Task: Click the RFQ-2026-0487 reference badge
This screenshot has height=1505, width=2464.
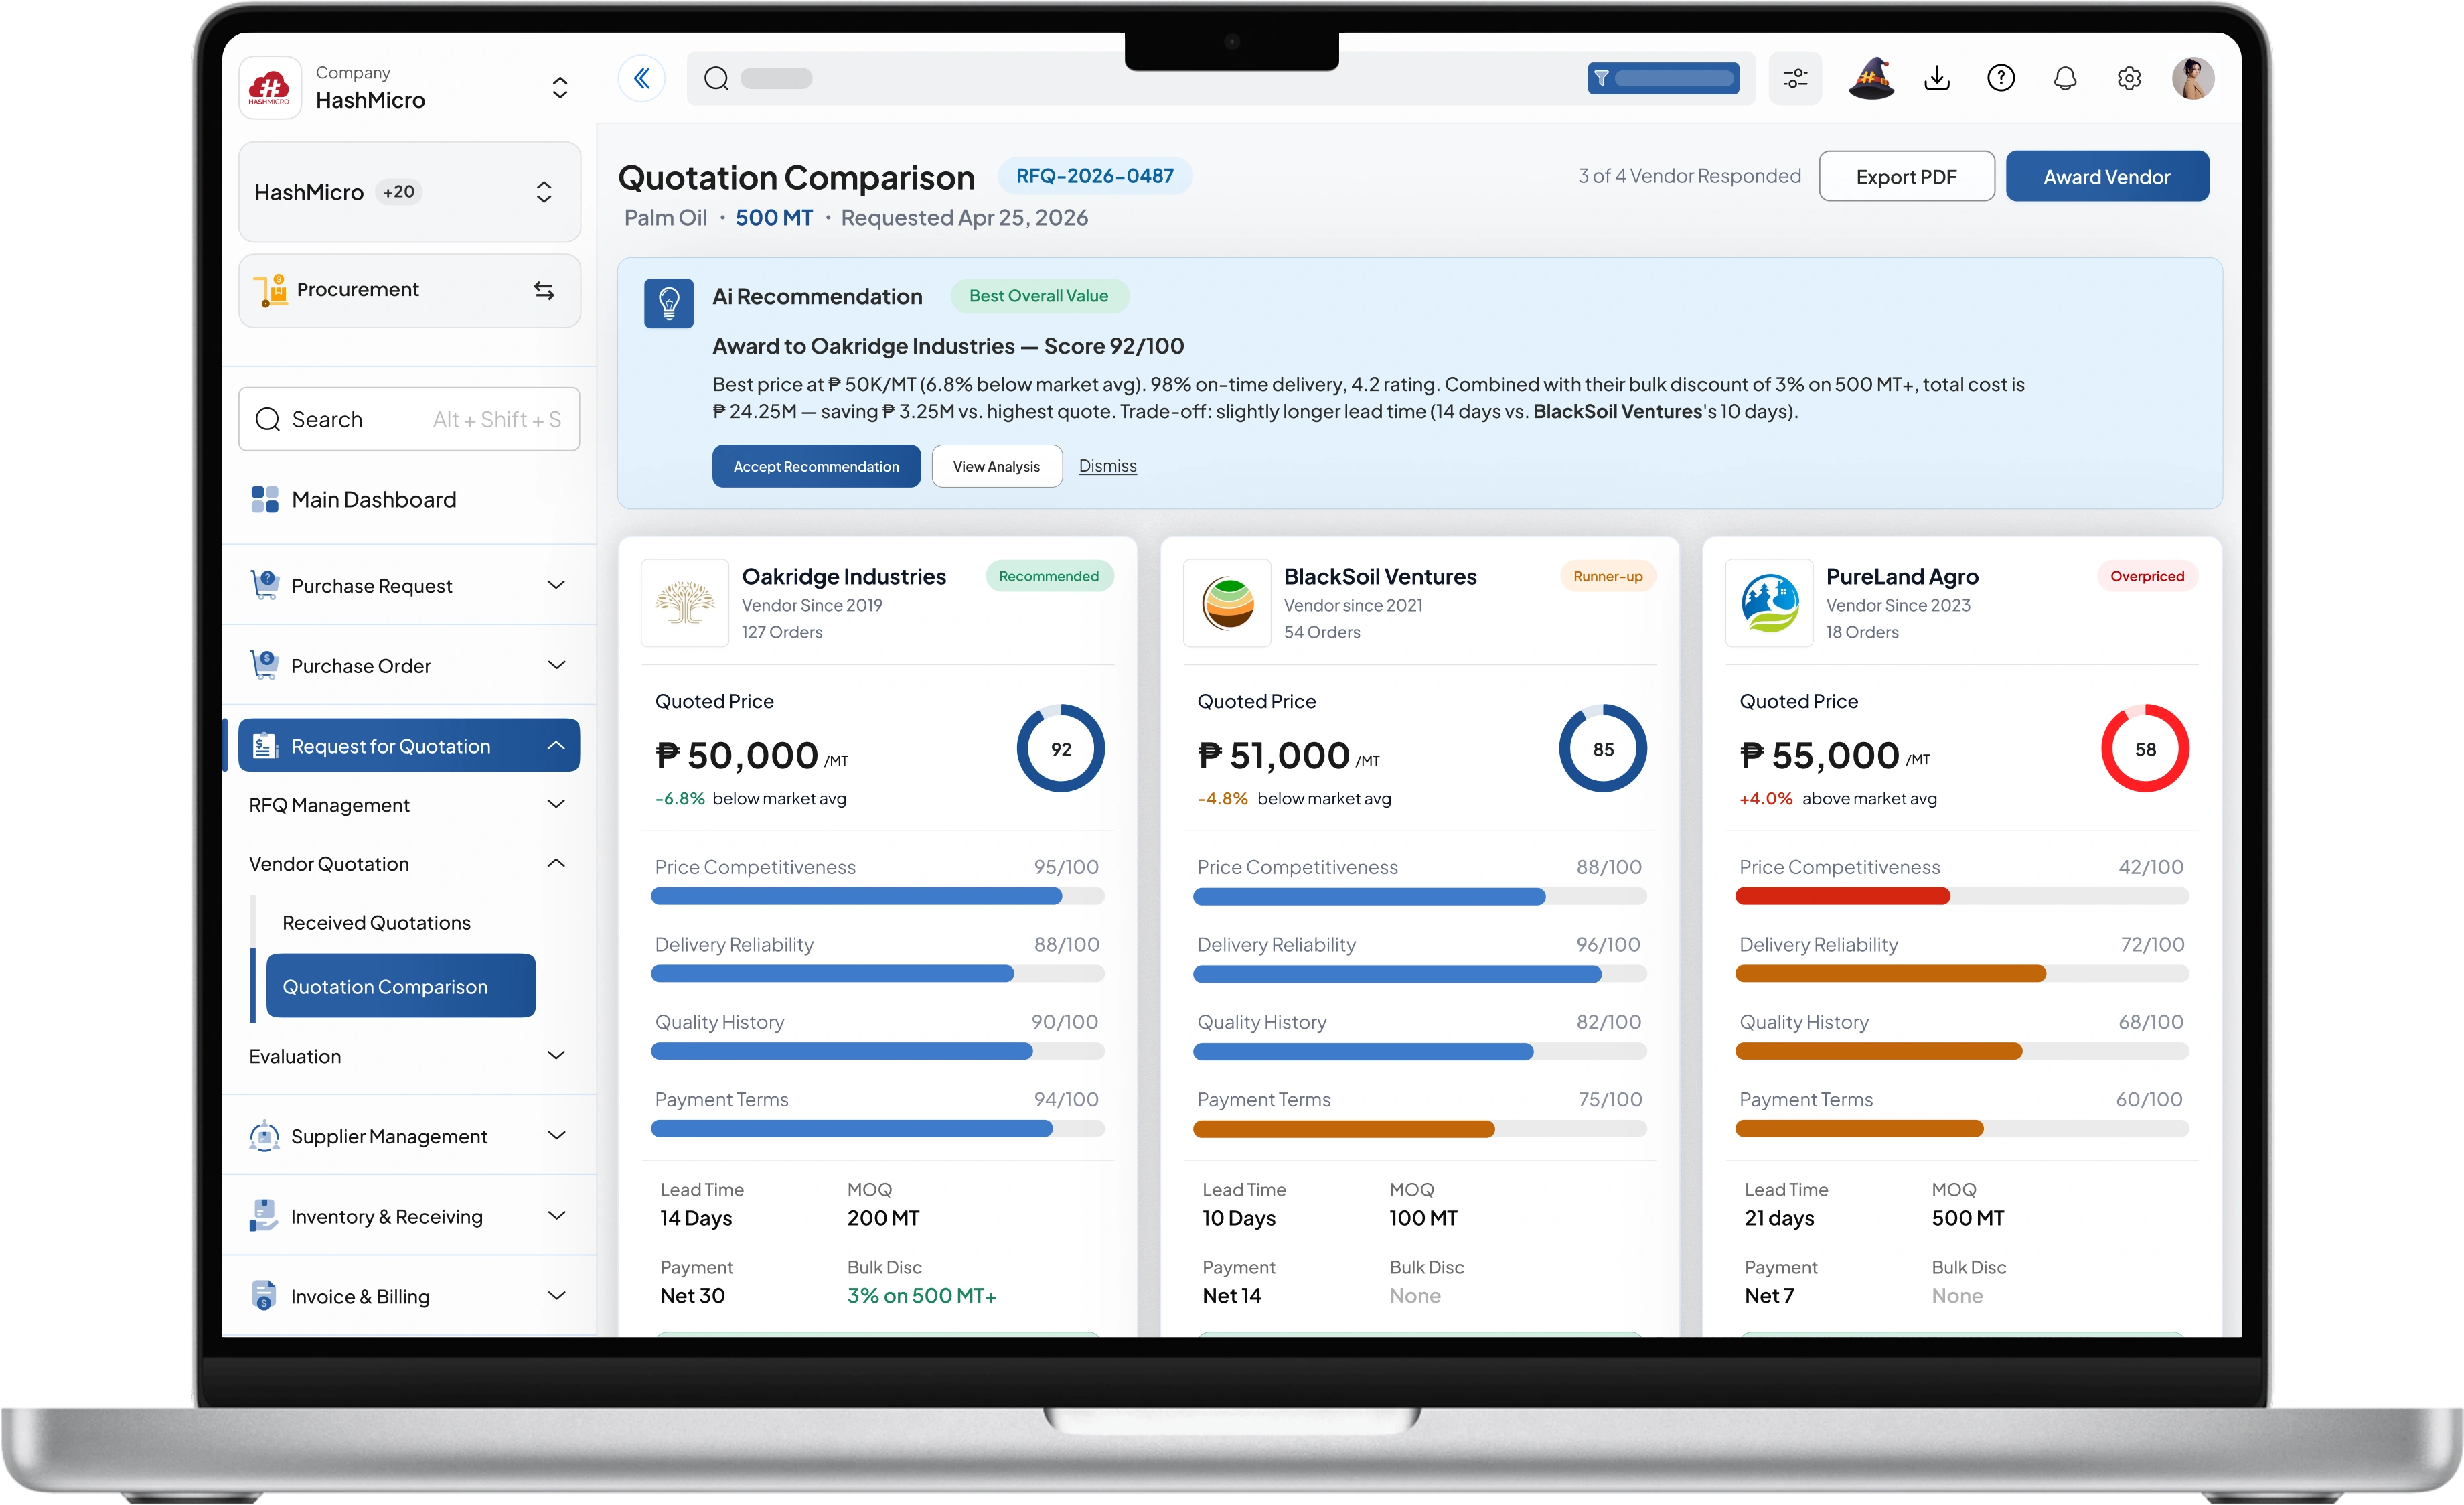Action: [x=1095, y=176]
